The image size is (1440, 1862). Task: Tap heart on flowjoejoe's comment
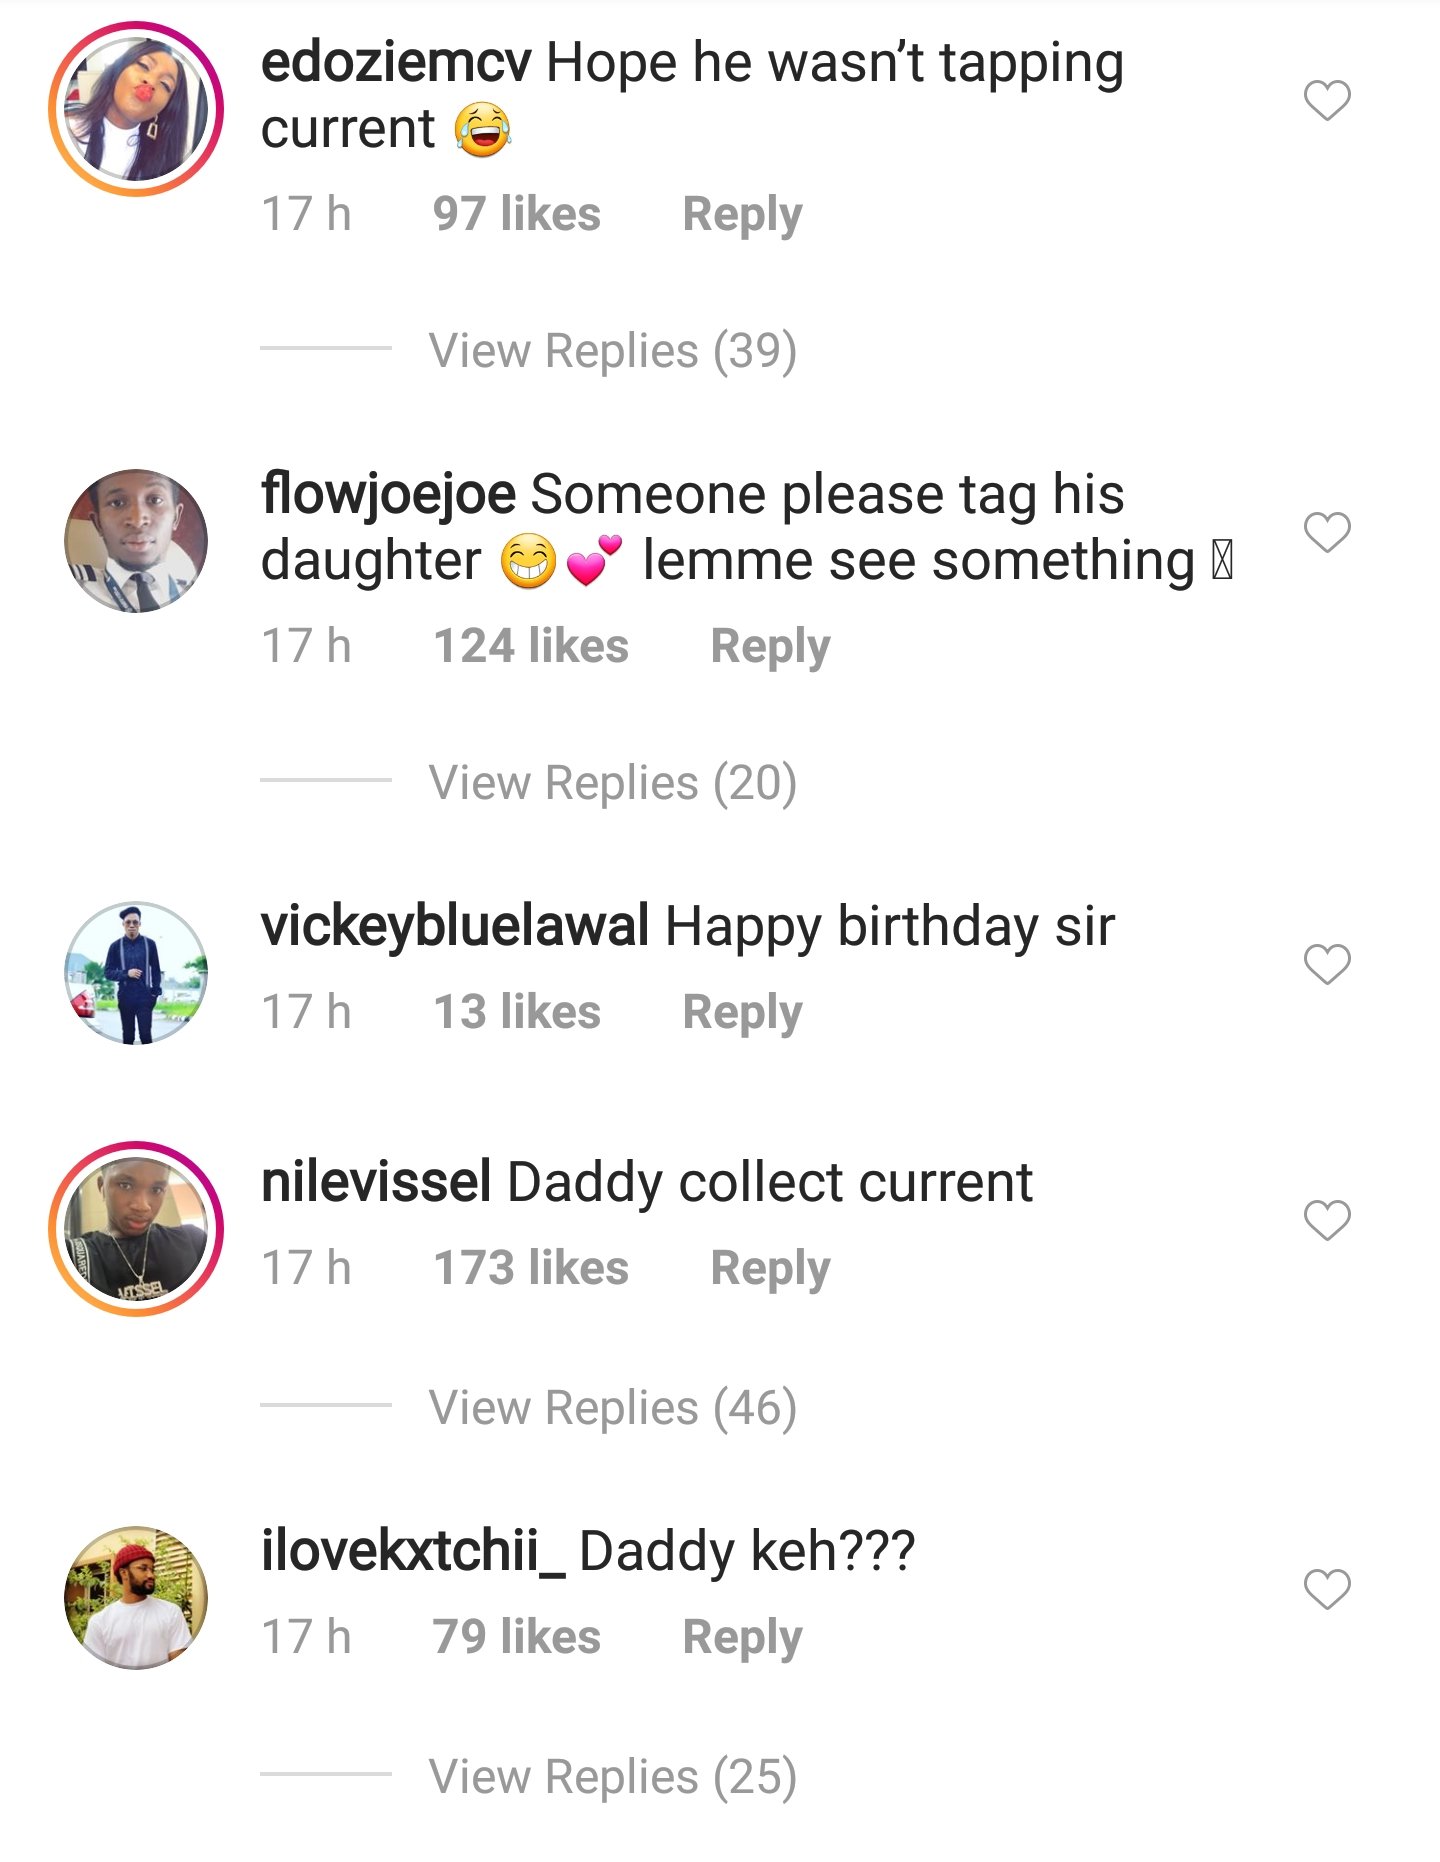click(x=1327, y=532)
